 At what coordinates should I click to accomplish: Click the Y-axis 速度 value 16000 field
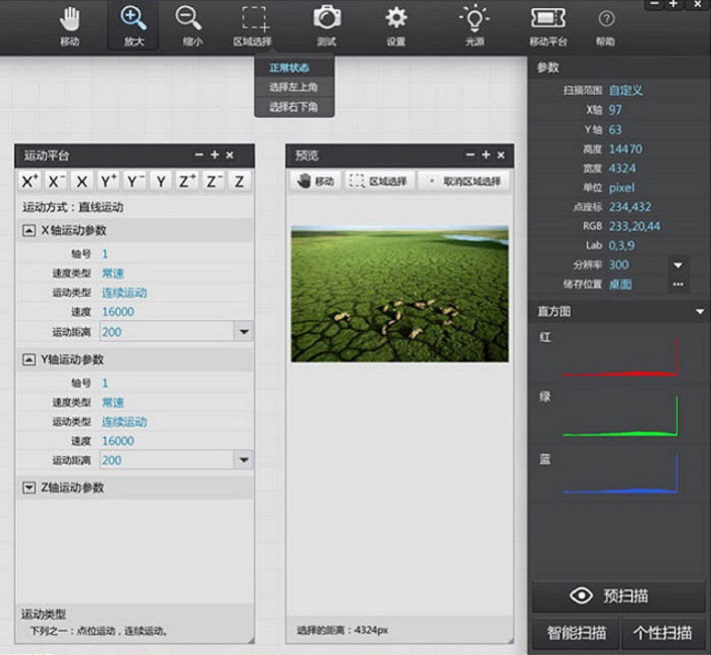click(118, 441)
